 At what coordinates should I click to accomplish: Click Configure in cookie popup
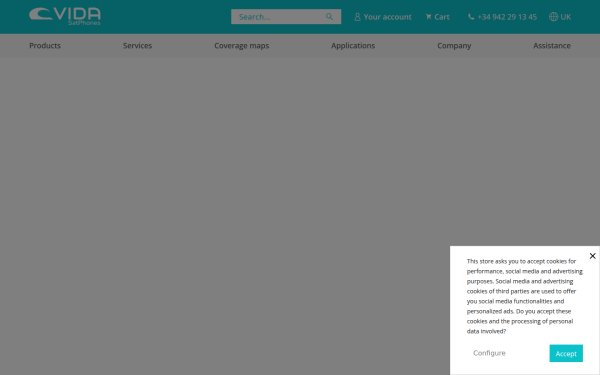point(489,353)
